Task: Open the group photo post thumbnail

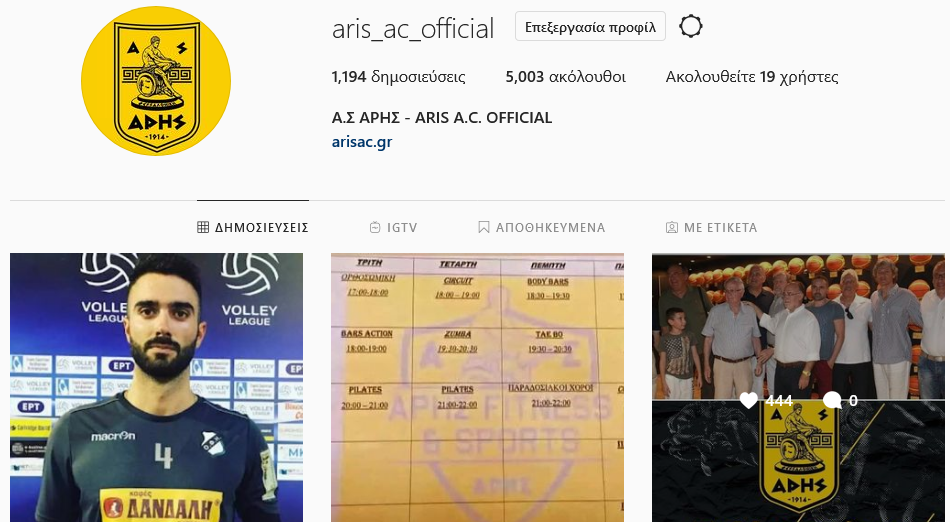Action: [799, 388]
